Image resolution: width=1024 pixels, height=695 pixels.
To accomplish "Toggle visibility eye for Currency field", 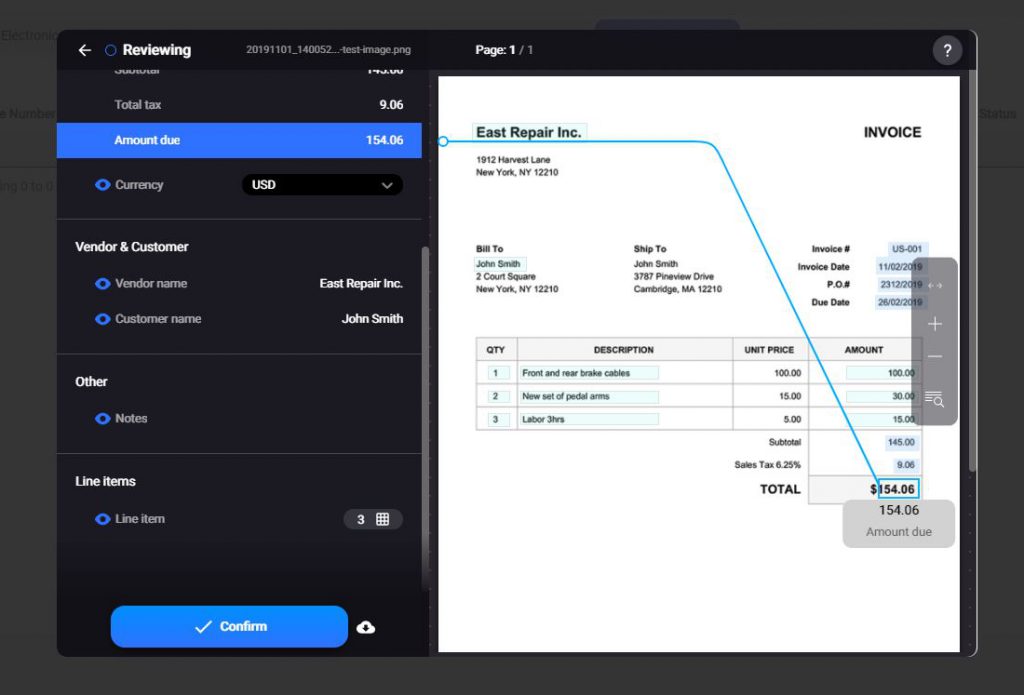I will click(102, 185).
